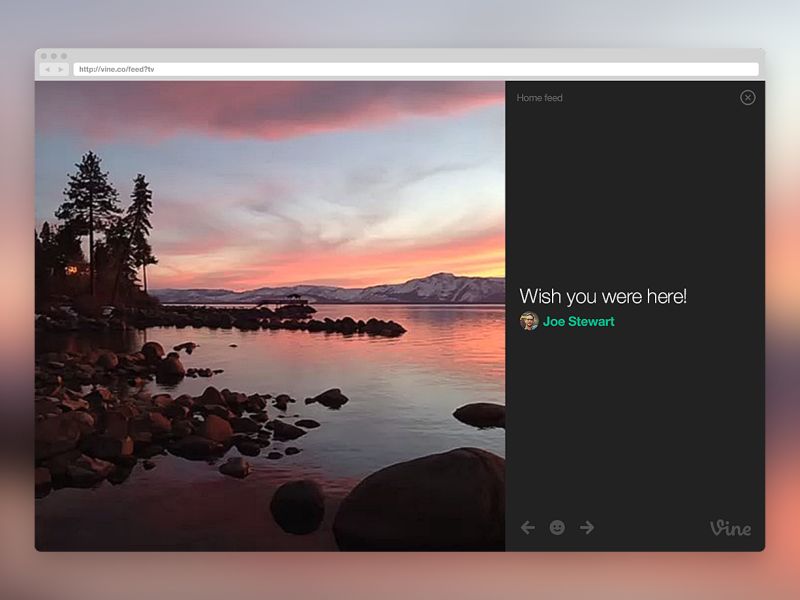Click the Home feed label
Viewport: 800px width, 600px height.
pos(539,98)
